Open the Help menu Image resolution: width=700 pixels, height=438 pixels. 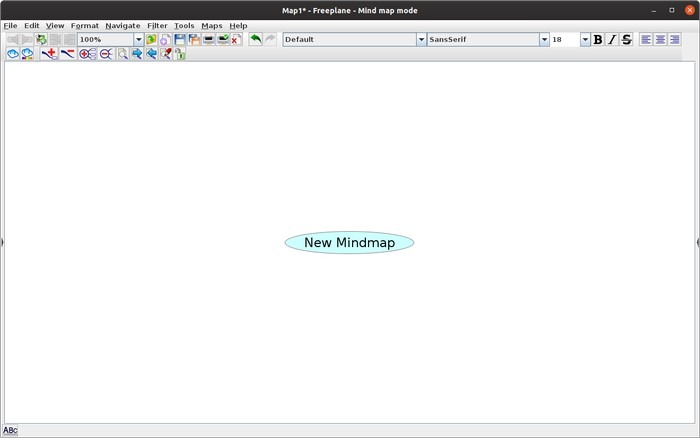[x=238, y=25]
